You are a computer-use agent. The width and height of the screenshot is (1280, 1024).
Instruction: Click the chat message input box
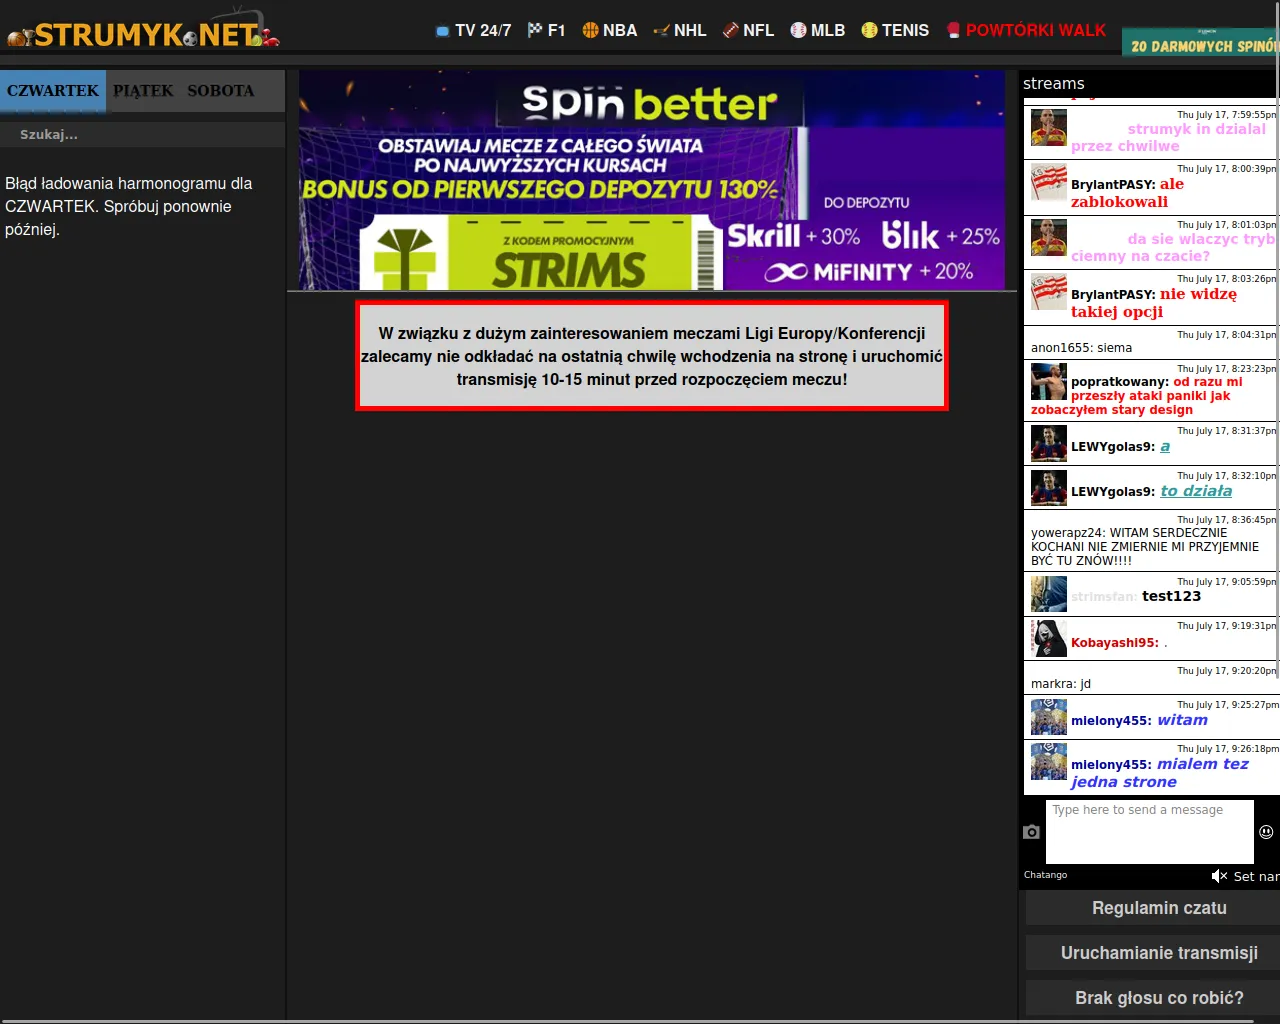point(1150,831)
